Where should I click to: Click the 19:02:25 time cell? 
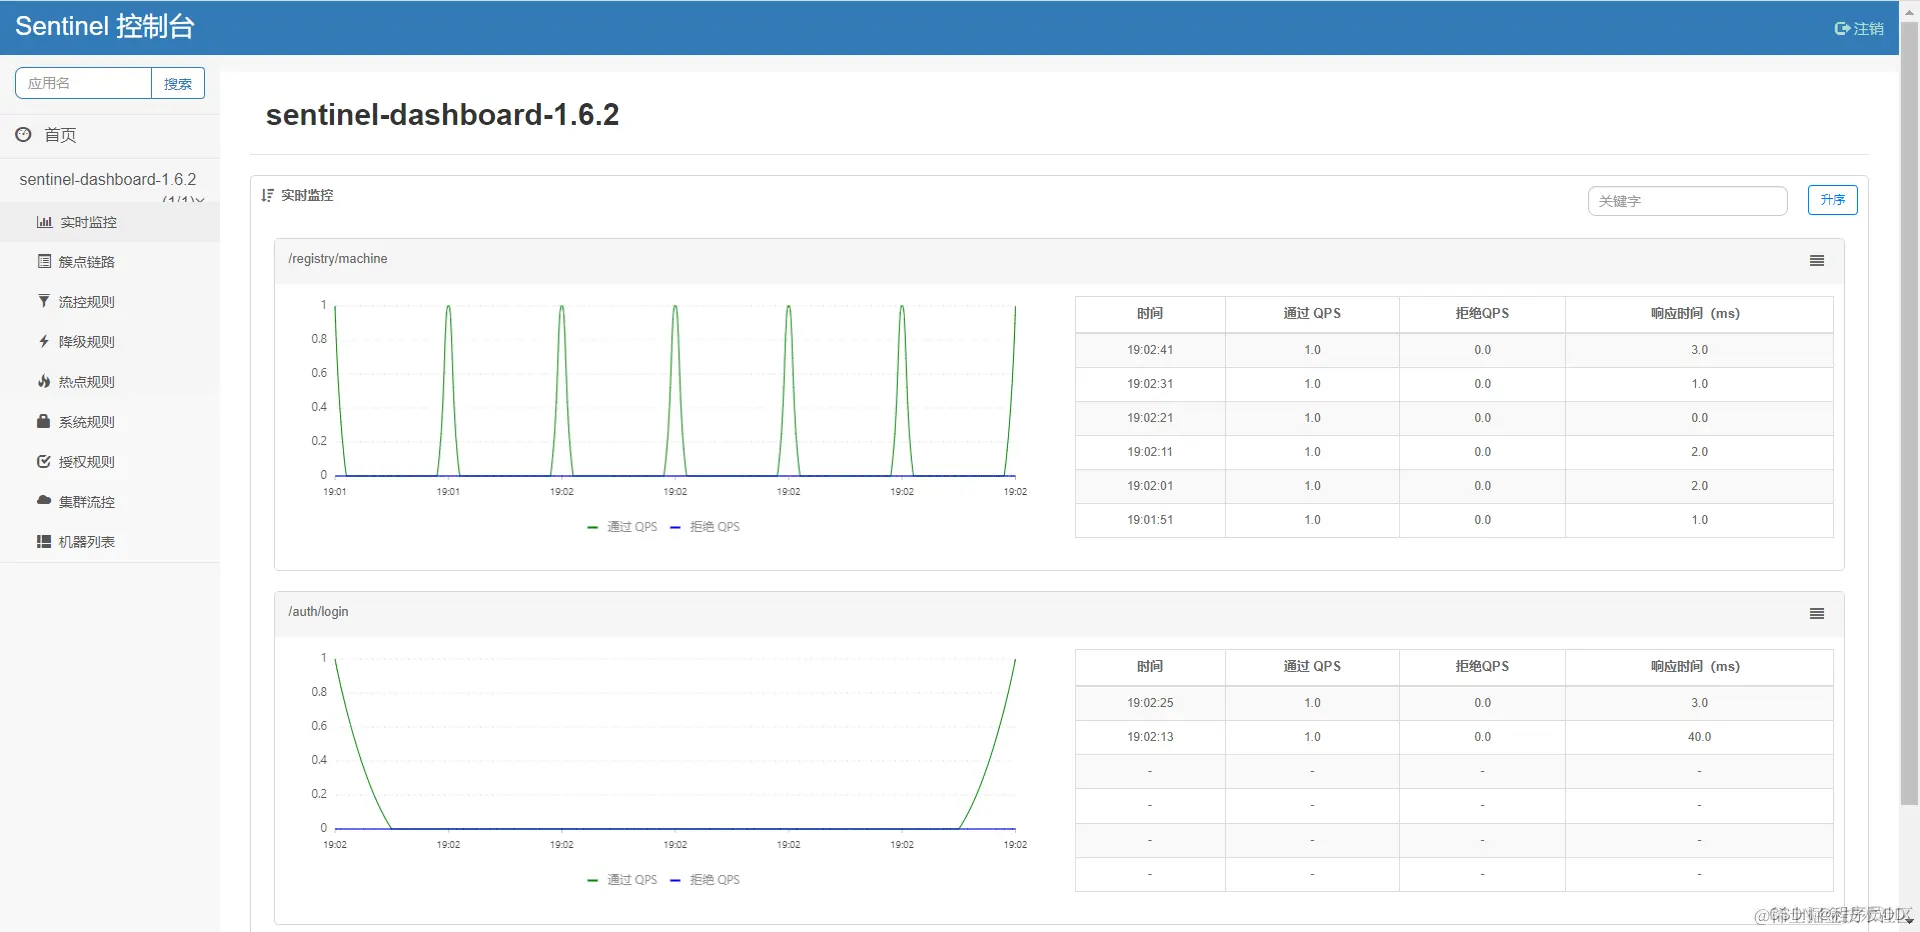click(1150, 703)
